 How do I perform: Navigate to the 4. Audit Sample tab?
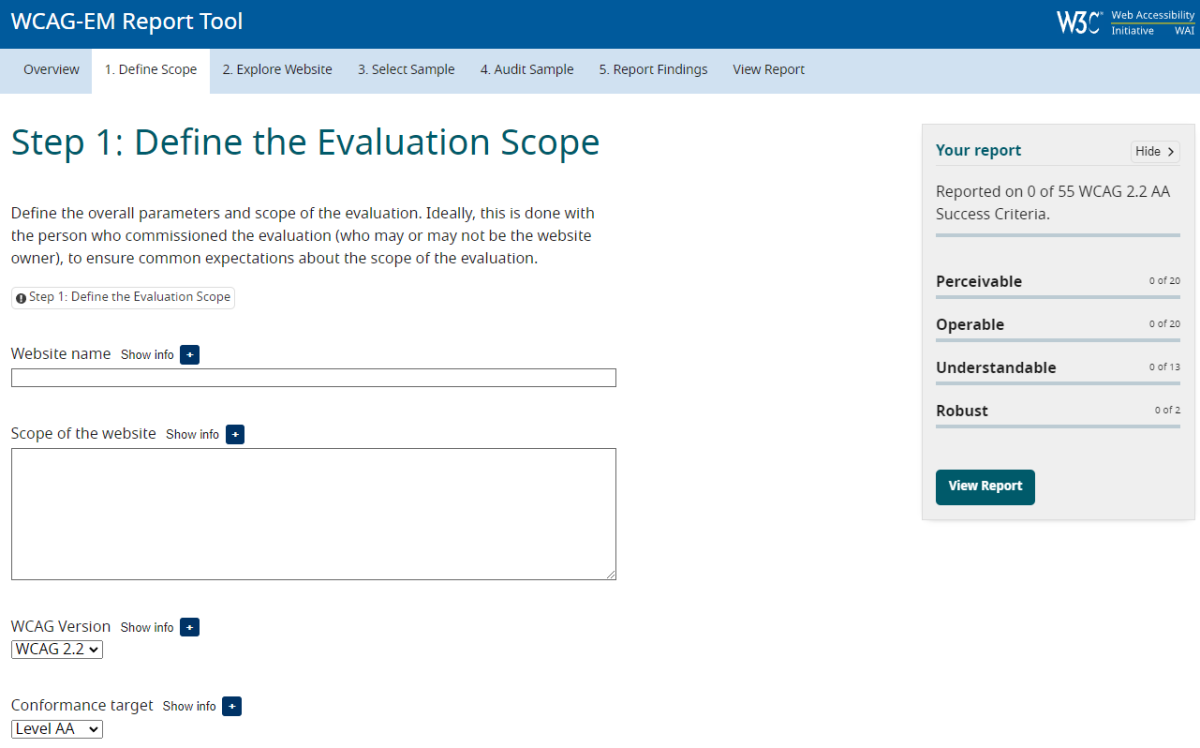tap(526, 70)
